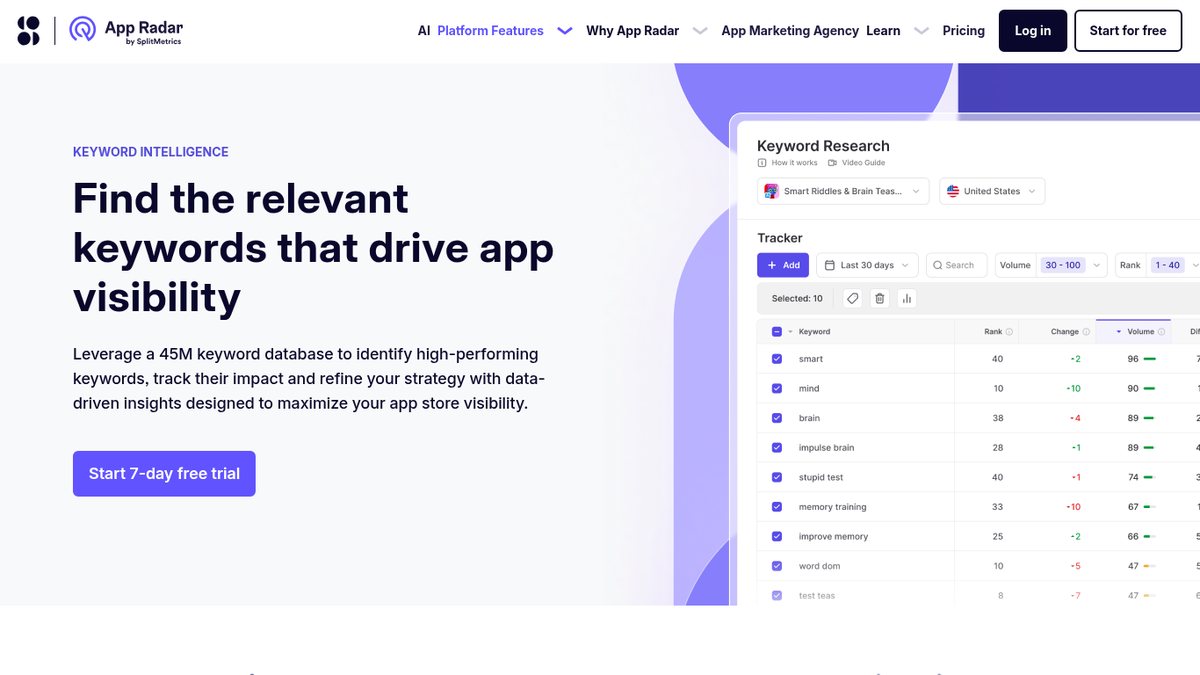
Task: Open the AI menu item
Action: (424, 31)
